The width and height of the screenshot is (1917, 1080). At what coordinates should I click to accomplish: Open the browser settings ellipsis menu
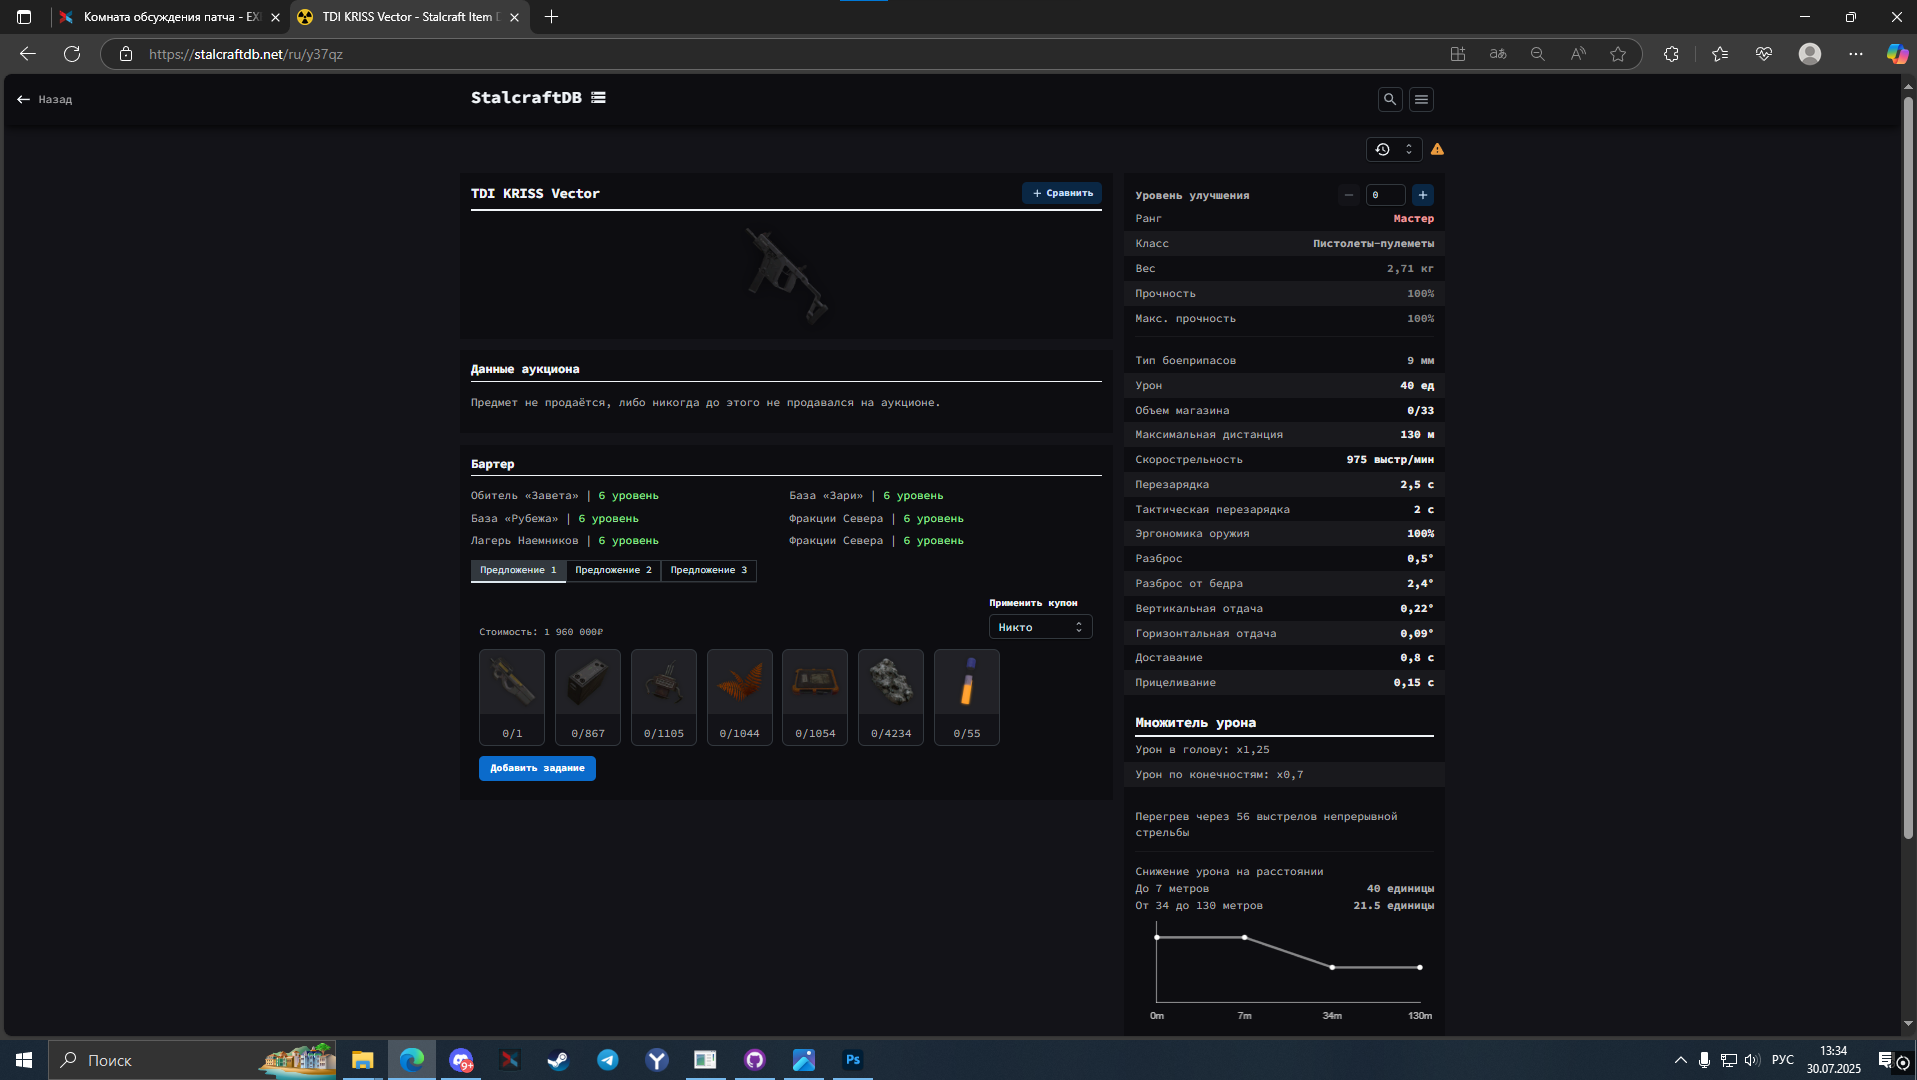pos(1856,54)
